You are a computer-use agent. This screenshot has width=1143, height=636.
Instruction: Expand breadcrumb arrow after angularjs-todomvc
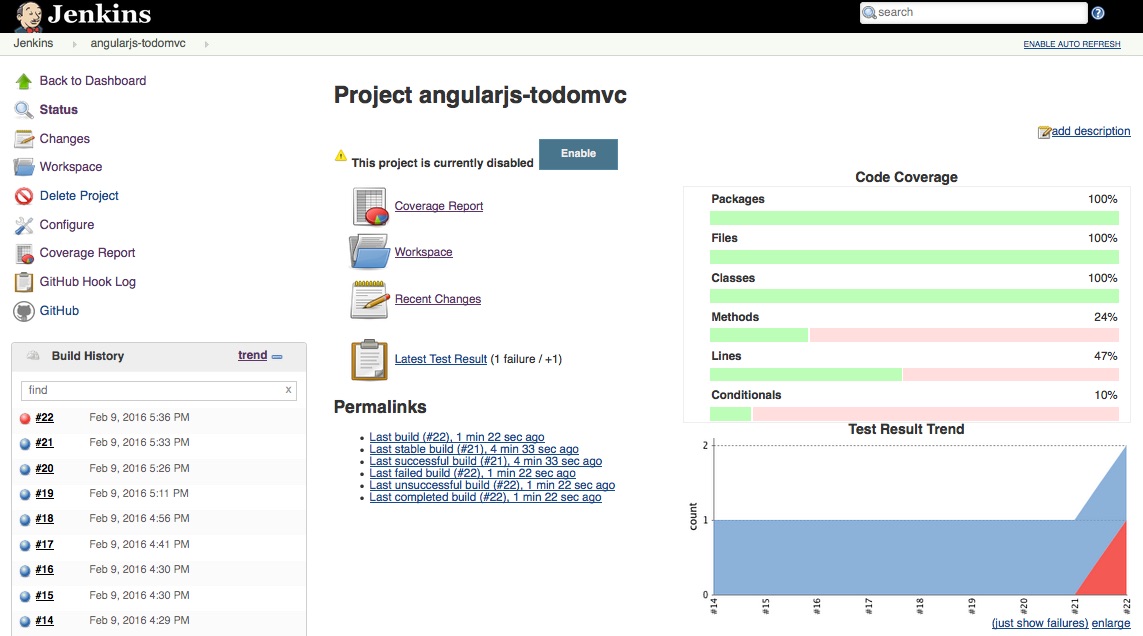[x=207, y=44]
